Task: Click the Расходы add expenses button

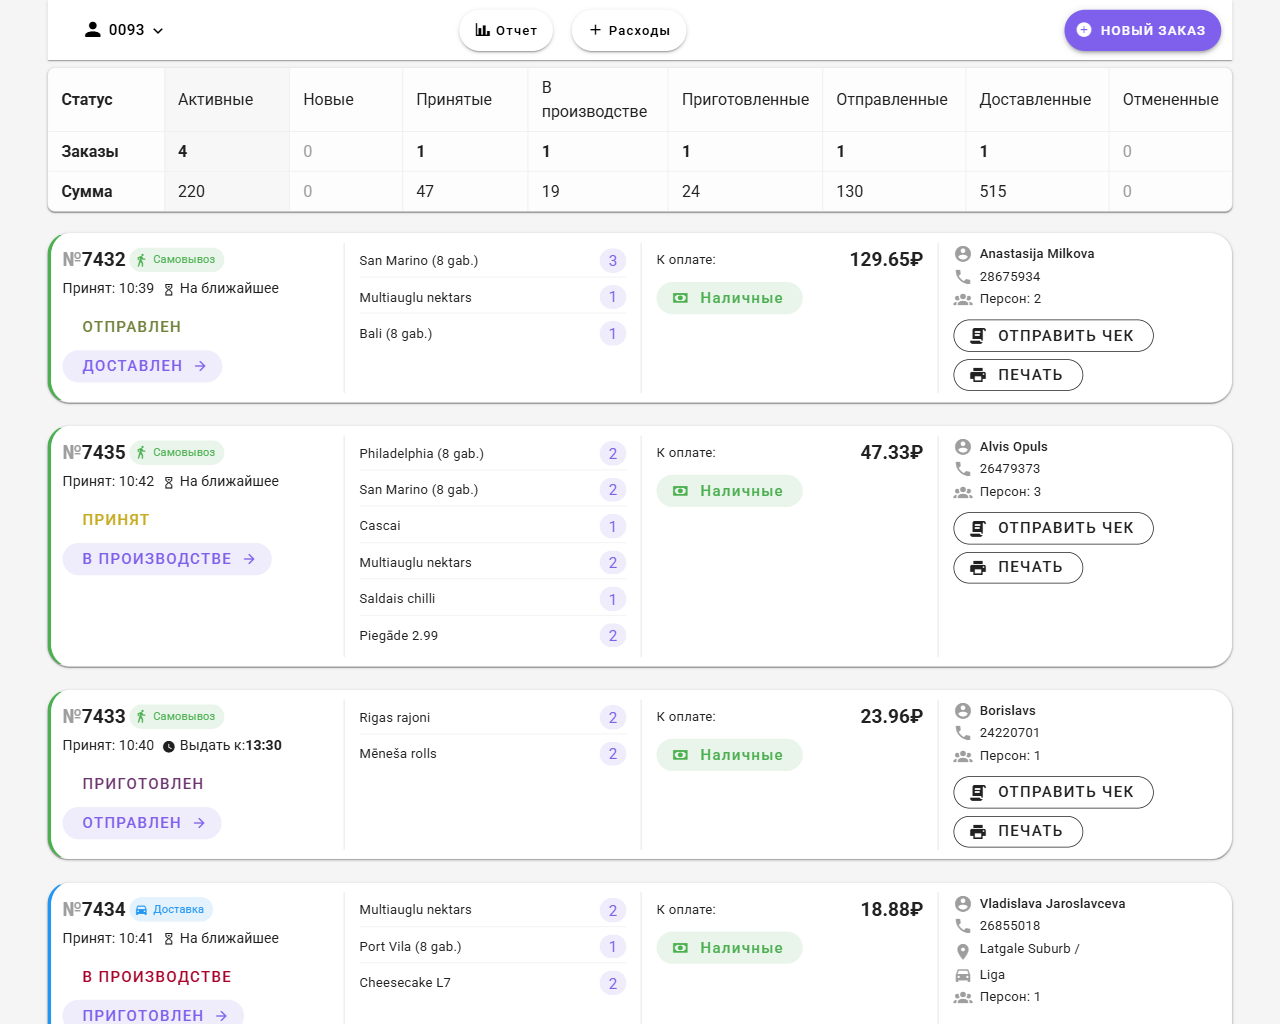Action: click(628, 30)
